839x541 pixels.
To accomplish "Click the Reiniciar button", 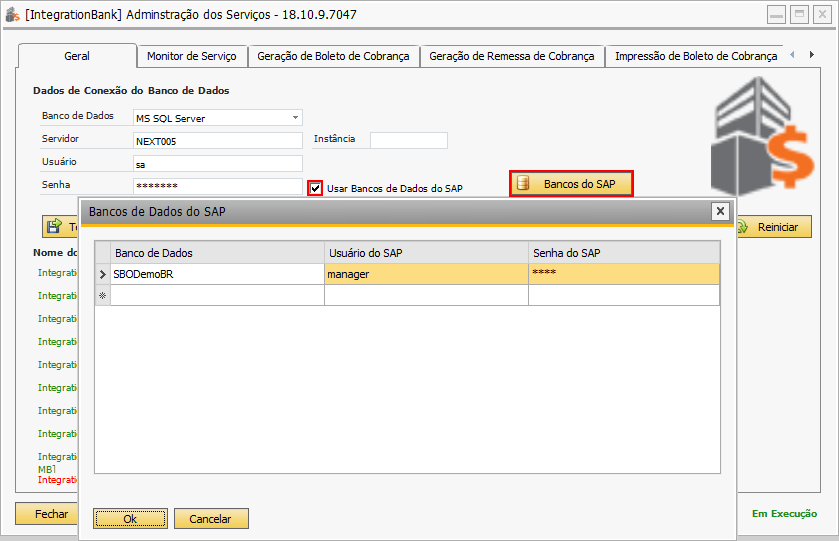I will 774,227.
